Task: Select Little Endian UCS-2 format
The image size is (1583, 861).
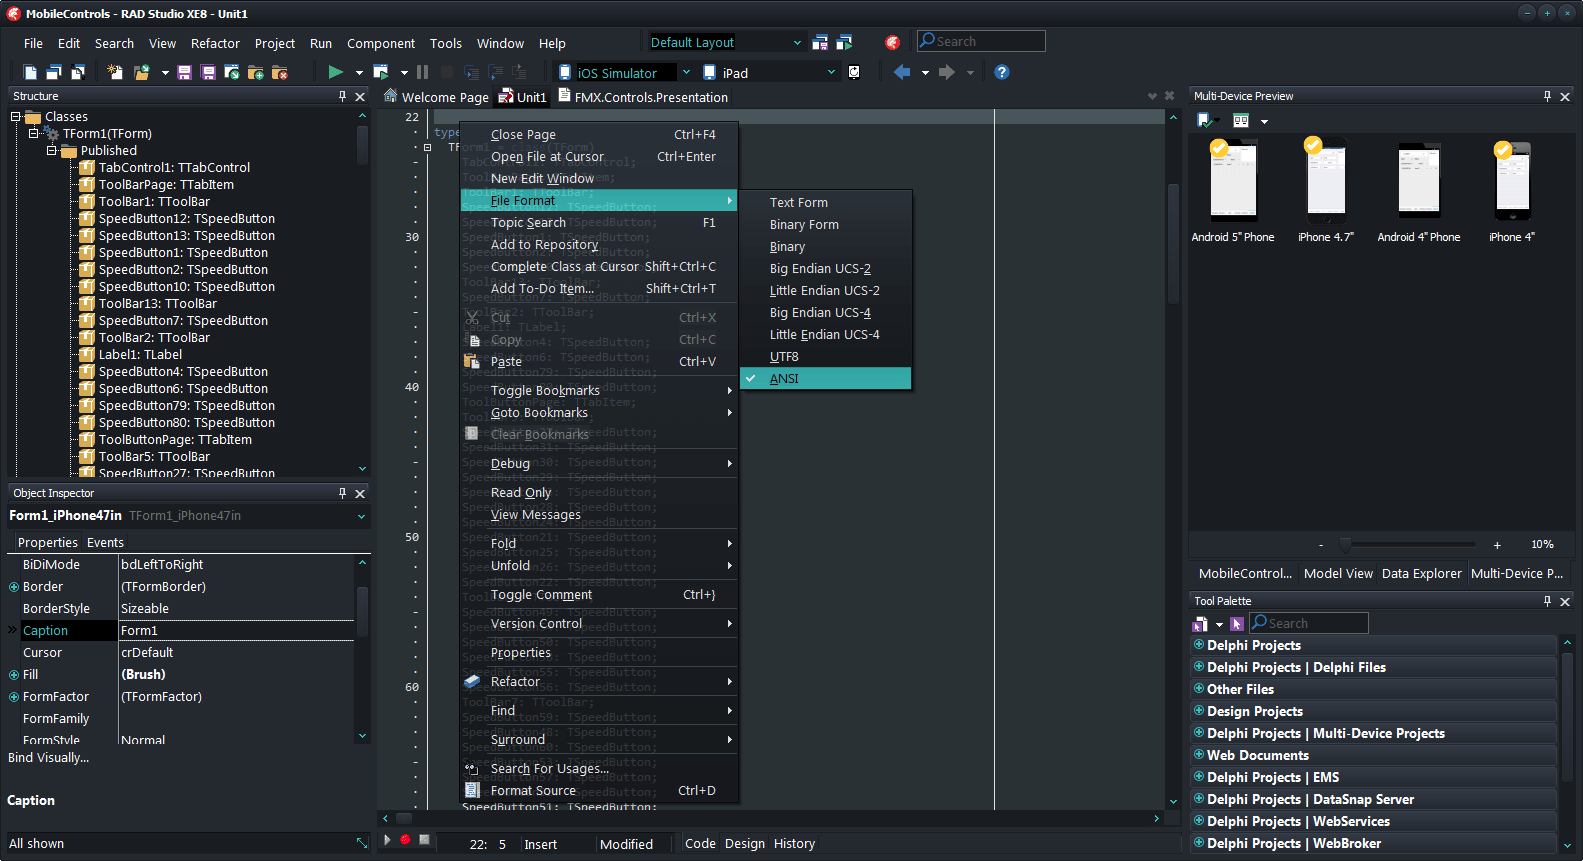Action: click(x=825, y=291)
